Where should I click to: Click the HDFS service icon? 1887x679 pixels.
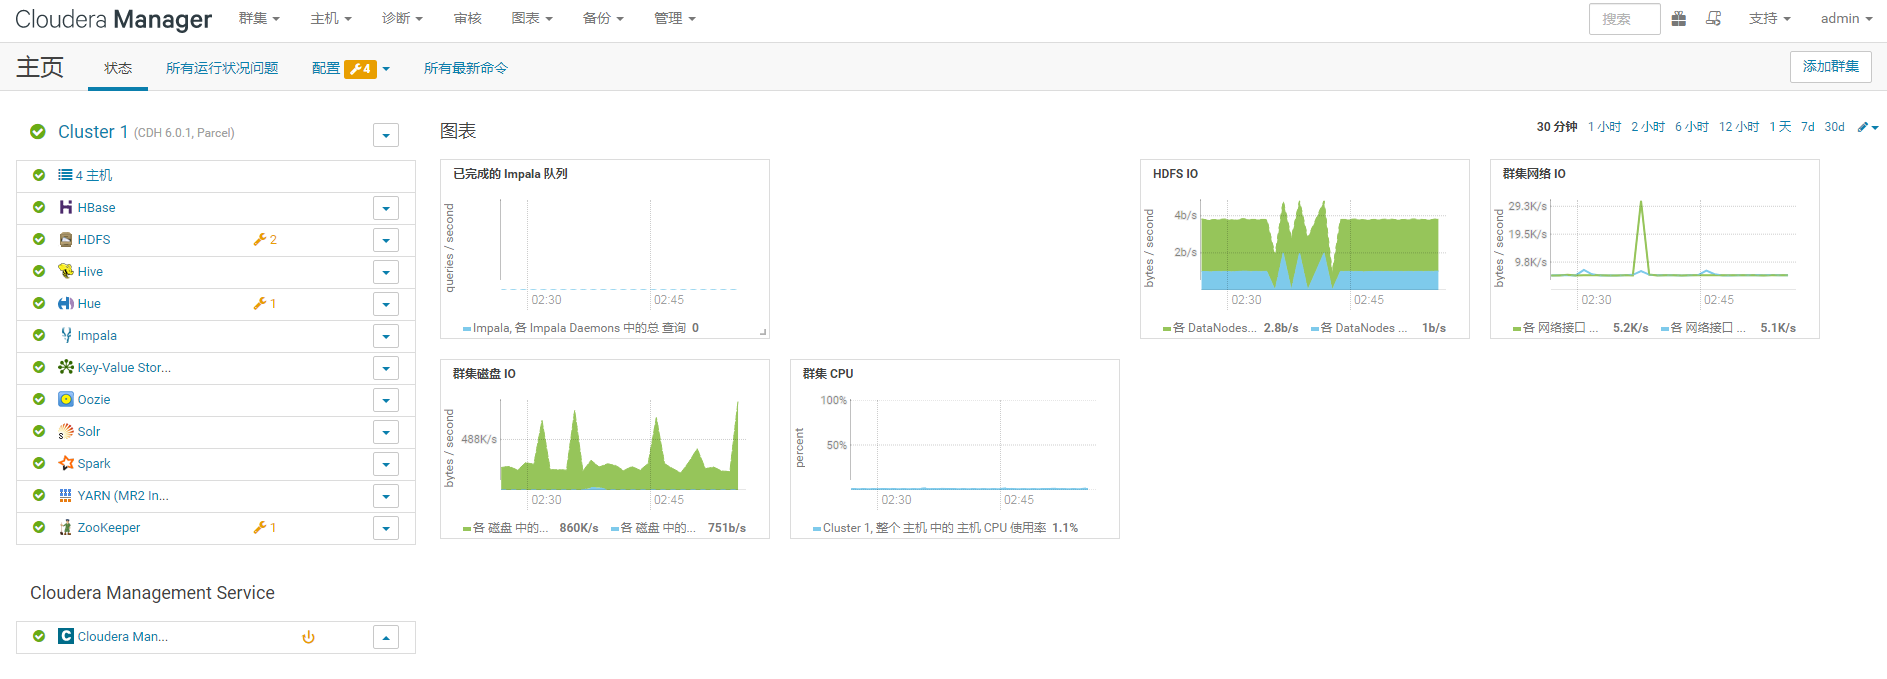[66, 239]
